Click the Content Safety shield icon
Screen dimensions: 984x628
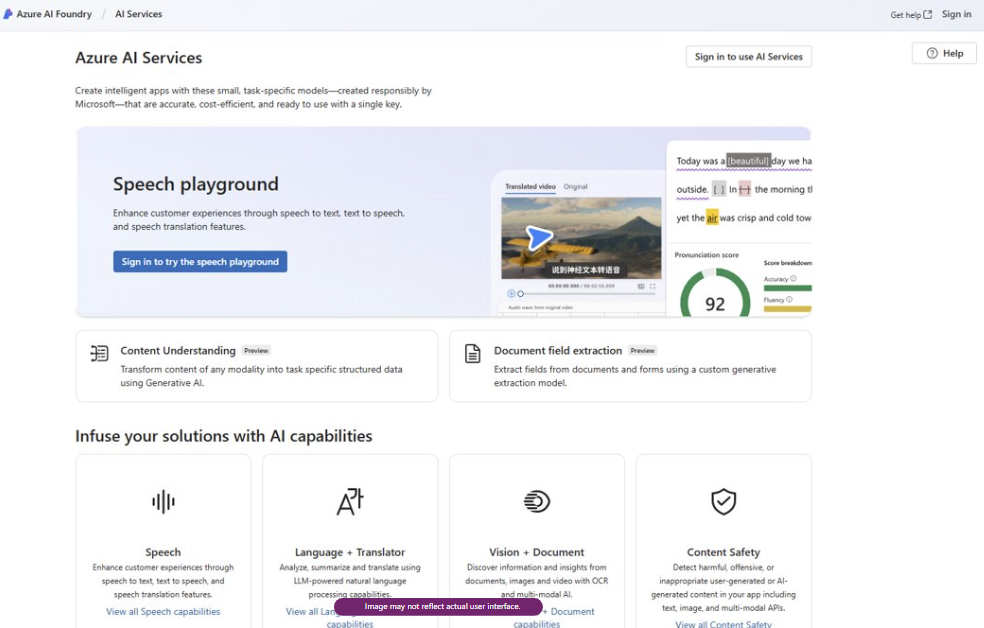[x=724, y=501]
